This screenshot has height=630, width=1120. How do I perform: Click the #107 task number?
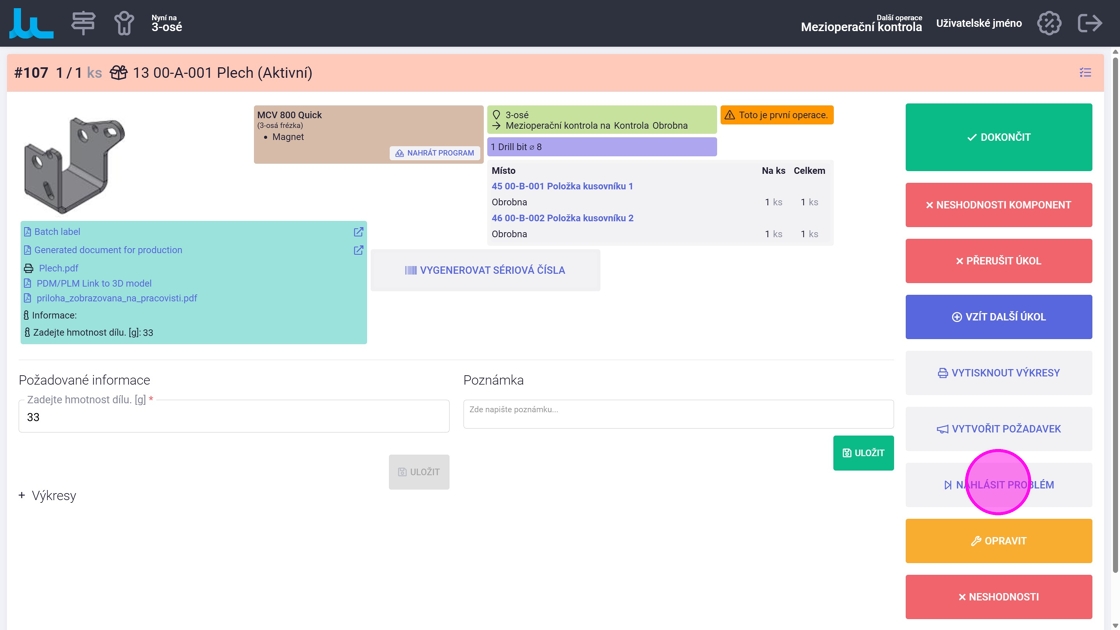click(31, 73)
